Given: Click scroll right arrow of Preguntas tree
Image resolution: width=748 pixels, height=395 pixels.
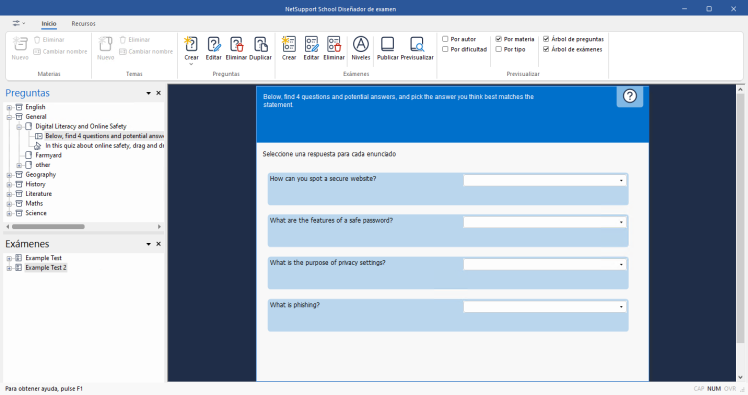Looking at the screenshot, I should 159,227.
